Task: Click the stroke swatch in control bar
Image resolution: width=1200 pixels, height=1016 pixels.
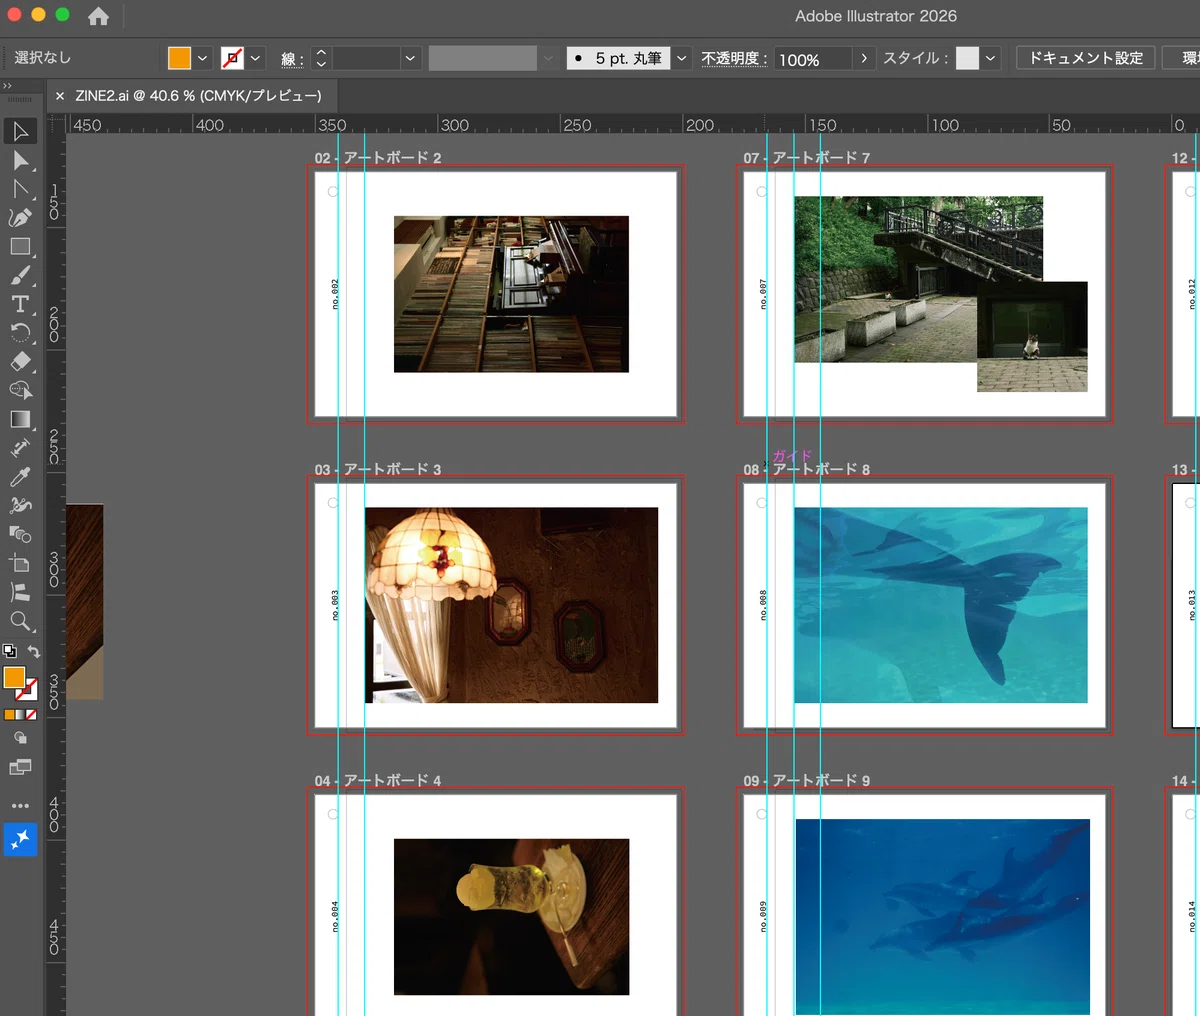Action: coord(232,58)
